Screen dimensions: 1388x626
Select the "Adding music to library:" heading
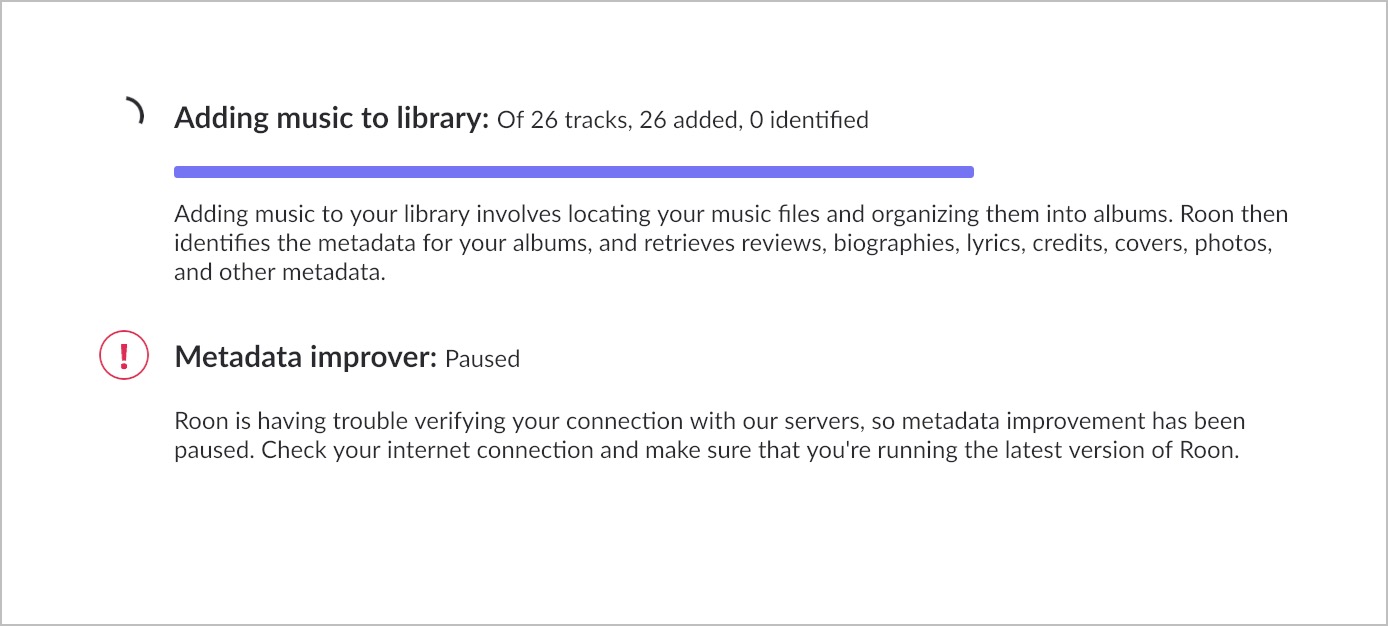pyautogui.click(x=331, y=118)
